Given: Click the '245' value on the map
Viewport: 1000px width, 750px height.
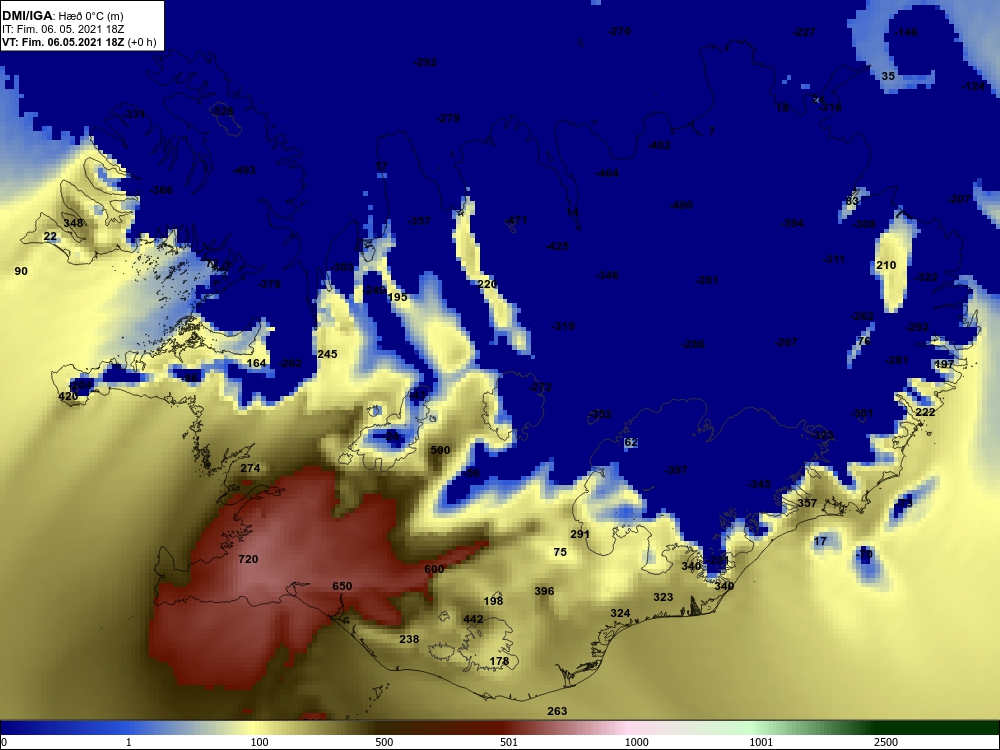Looking at the screenshot, I should click(327, 354).
